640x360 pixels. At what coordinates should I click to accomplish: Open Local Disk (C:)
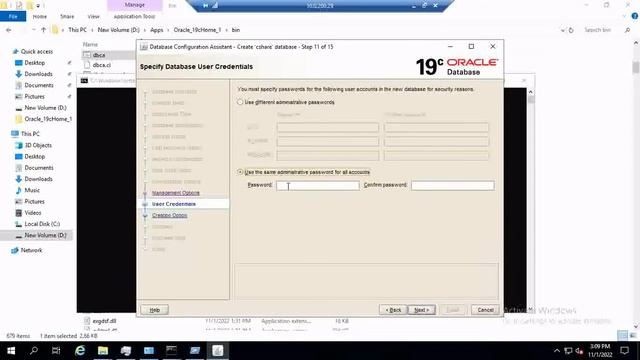(x=42, y=224)
